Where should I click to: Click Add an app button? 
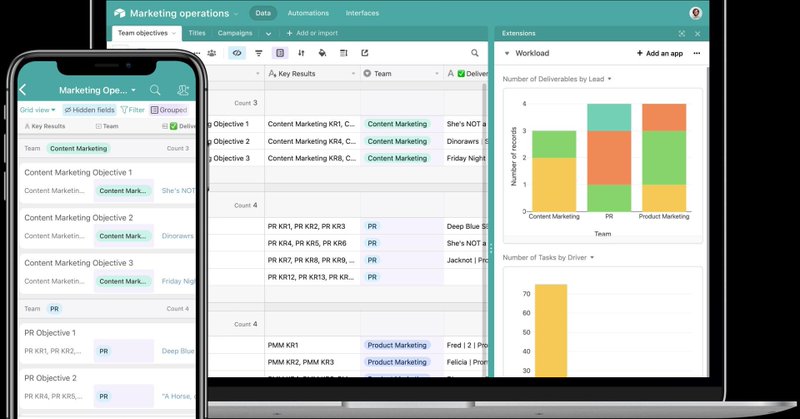pyautogui.click(x=659, y=53)
